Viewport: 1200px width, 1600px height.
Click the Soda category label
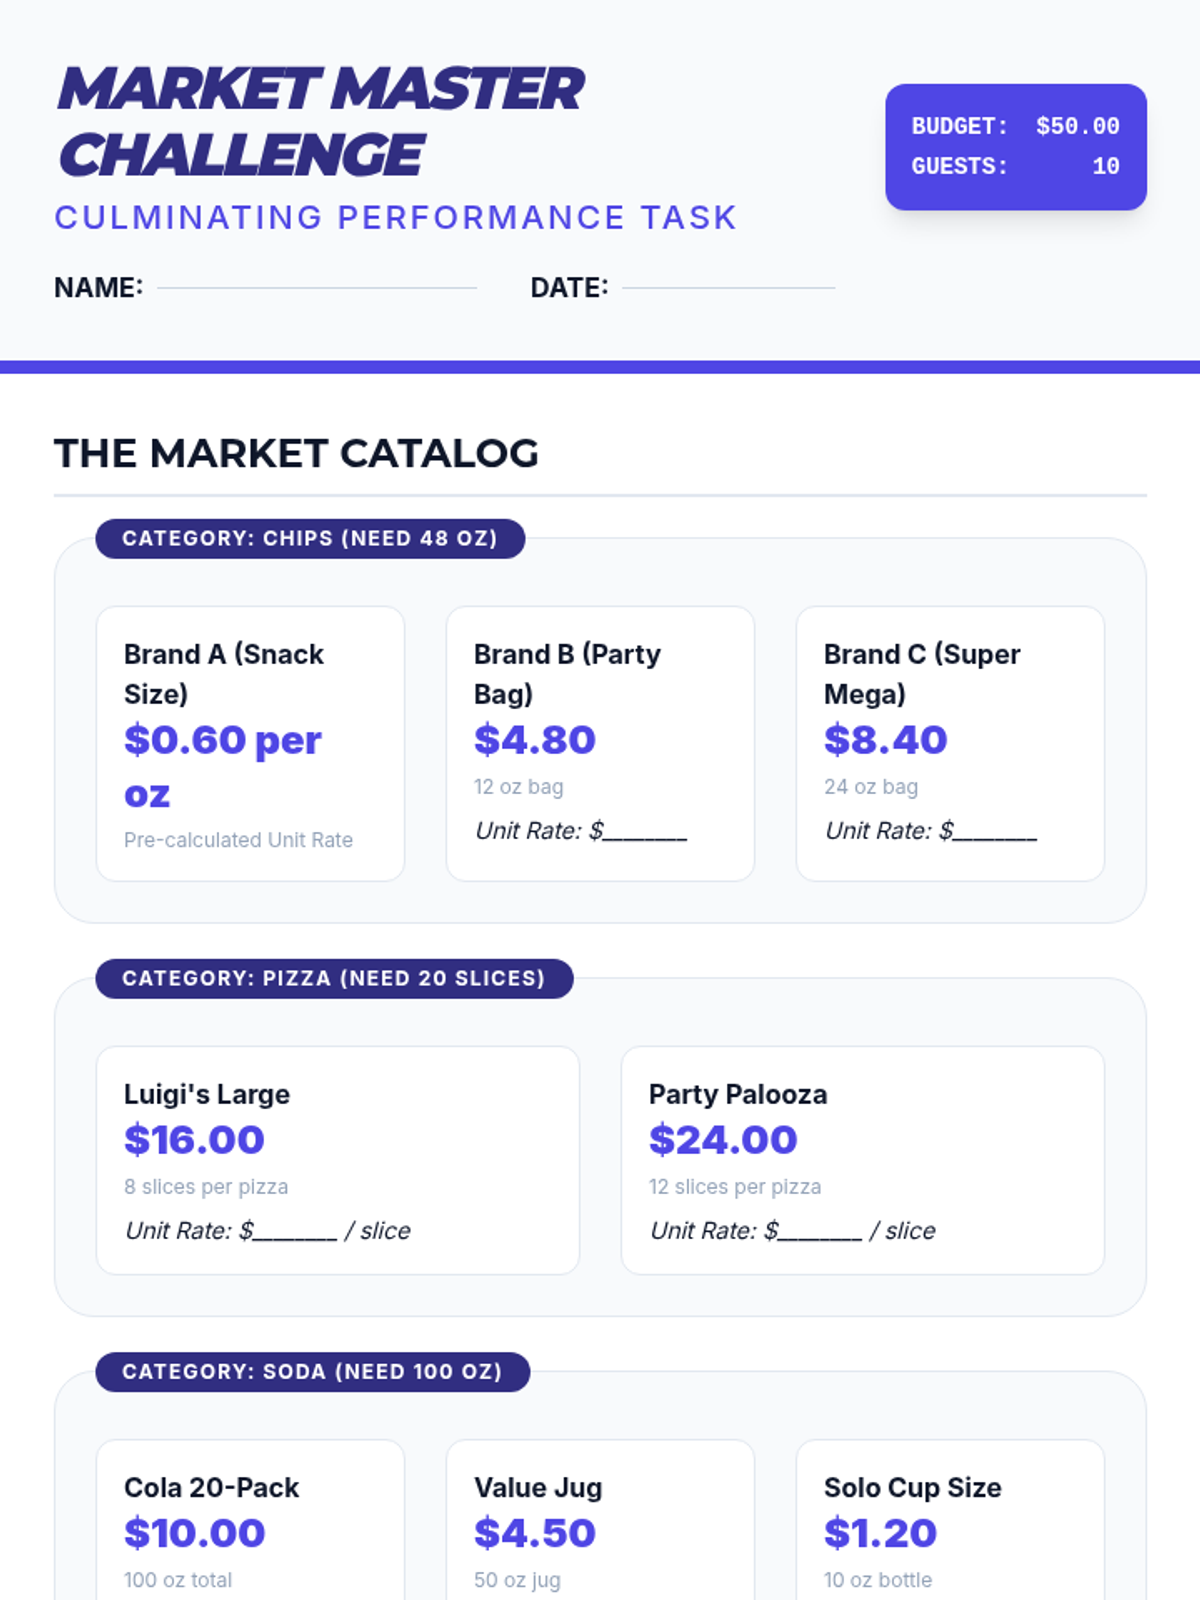tap(312, 1372)
